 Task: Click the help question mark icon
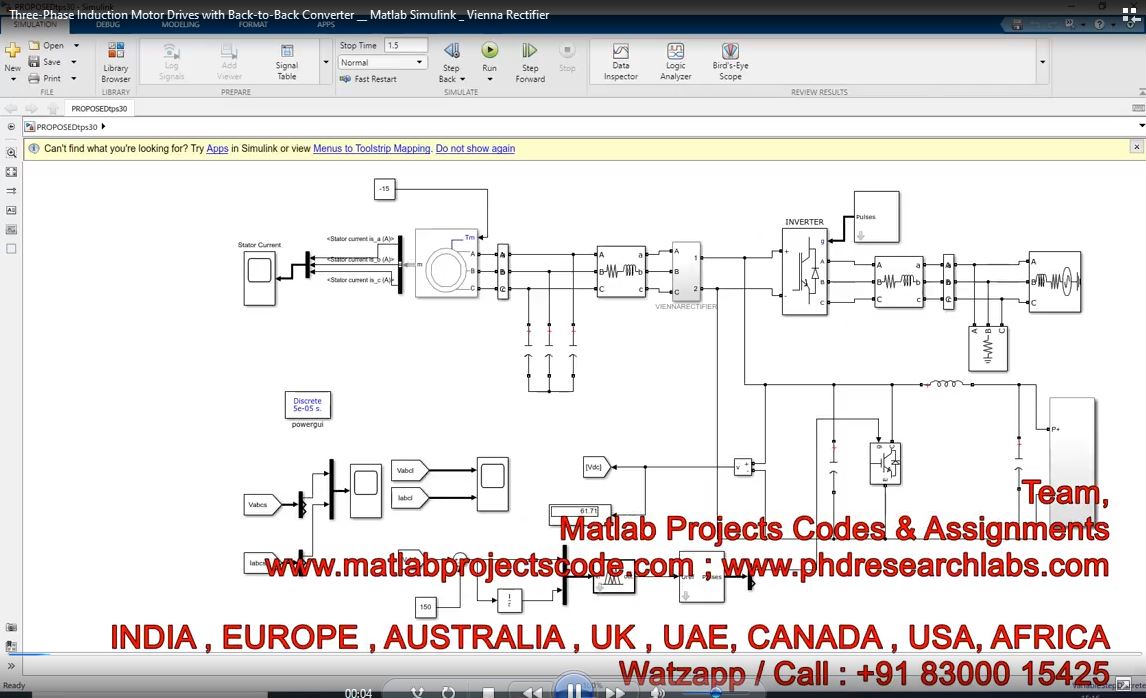[1099, 24]
